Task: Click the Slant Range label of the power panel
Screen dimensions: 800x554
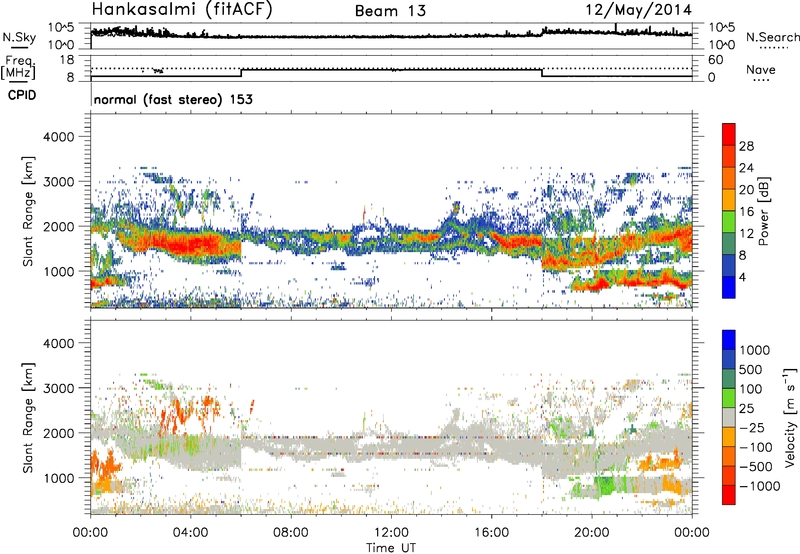Action: [x=28, y=211]
